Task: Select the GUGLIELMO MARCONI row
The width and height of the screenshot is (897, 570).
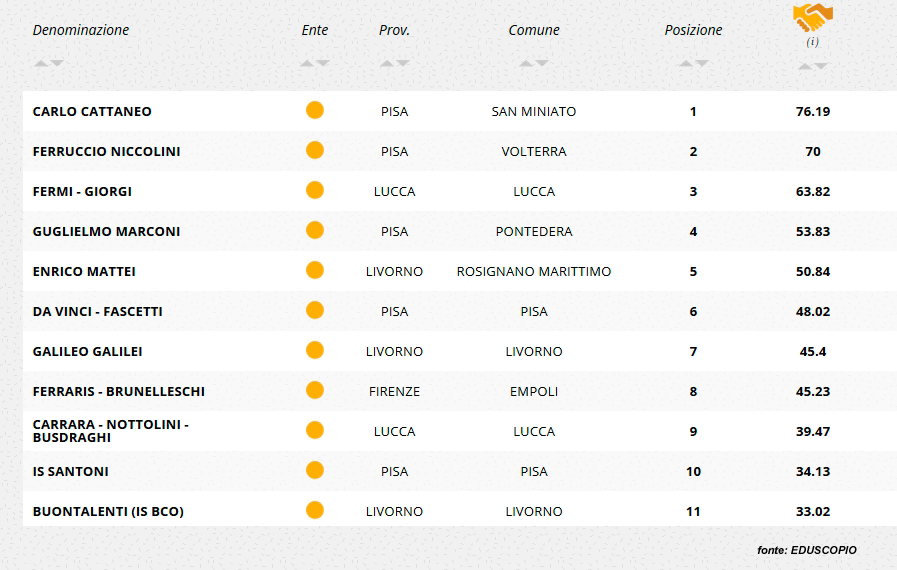Action: coord(460,231)
